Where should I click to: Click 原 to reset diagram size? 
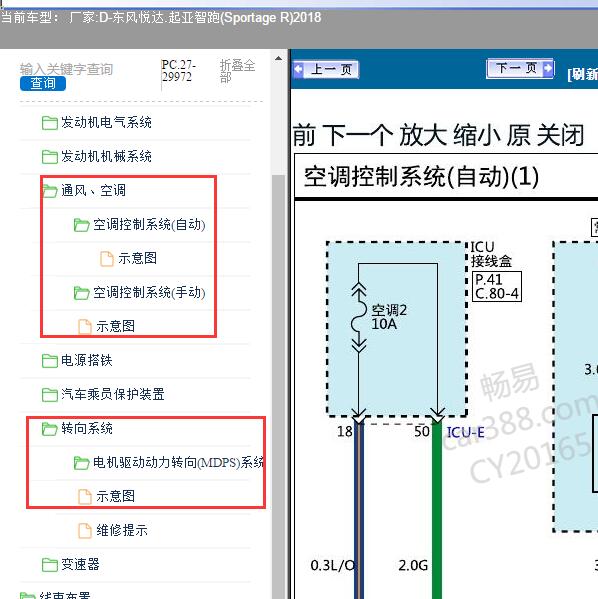pos(519,135)
